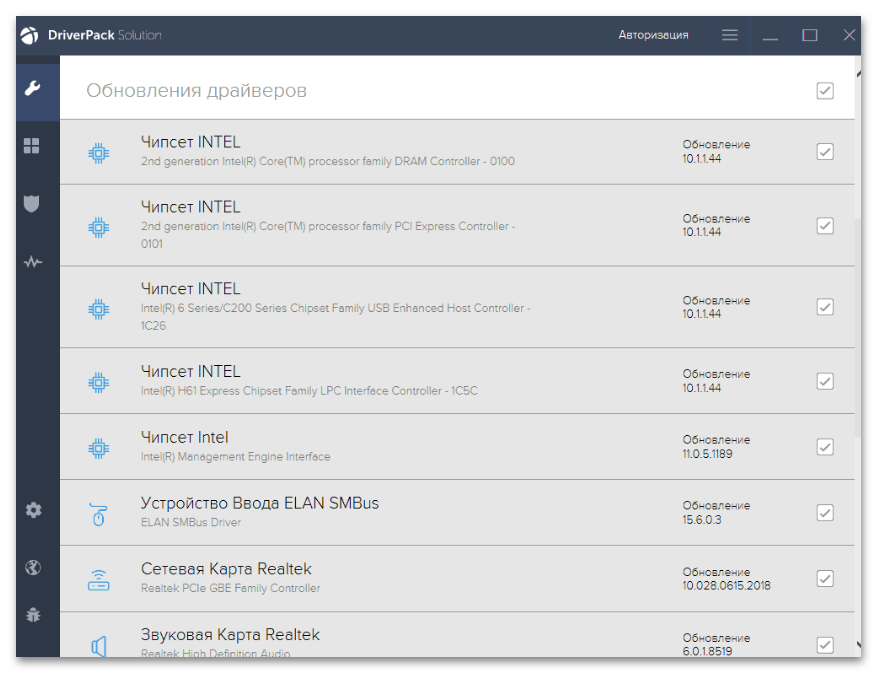The image size is (877, 673).
Task: Click the Авторизация login link
Action: [653, 35]
